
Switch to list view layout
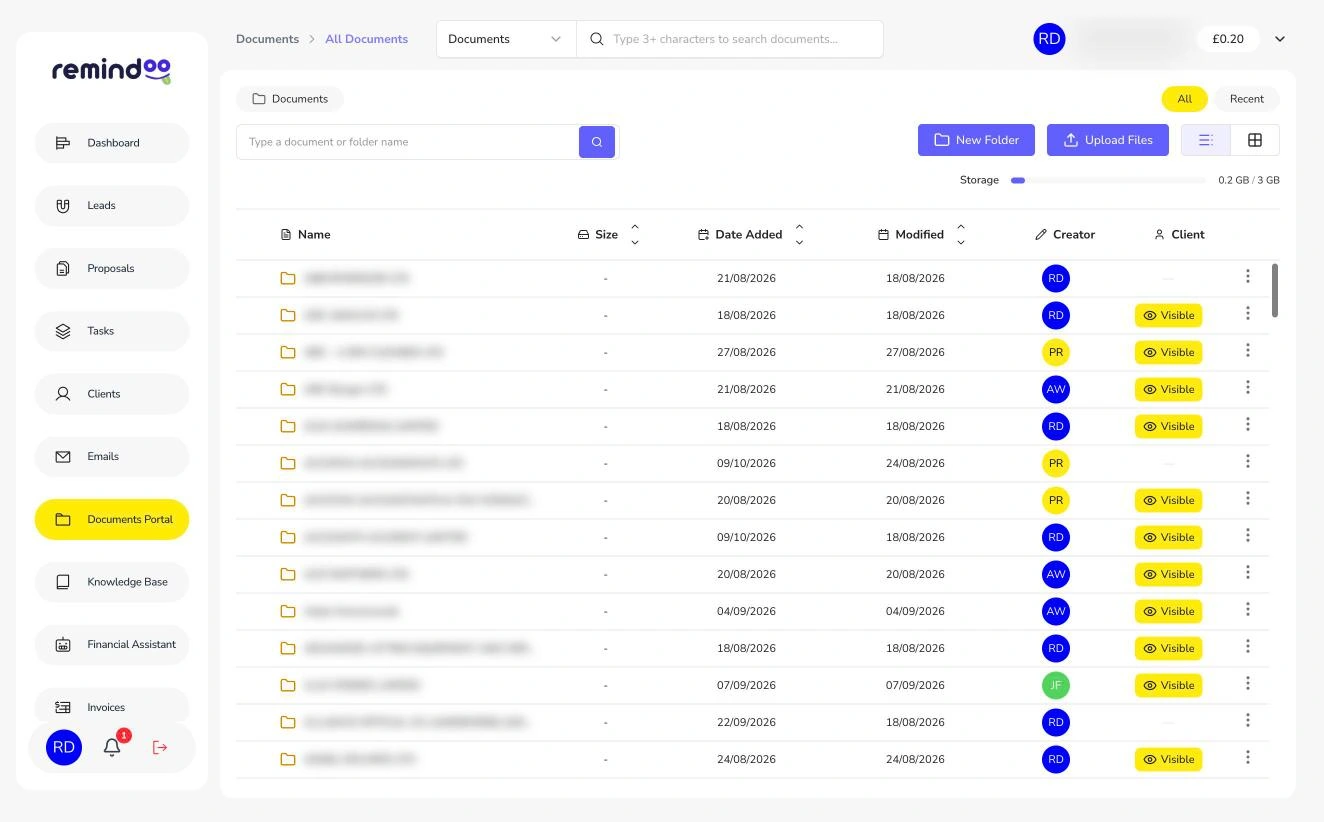tap(1206, 140)
